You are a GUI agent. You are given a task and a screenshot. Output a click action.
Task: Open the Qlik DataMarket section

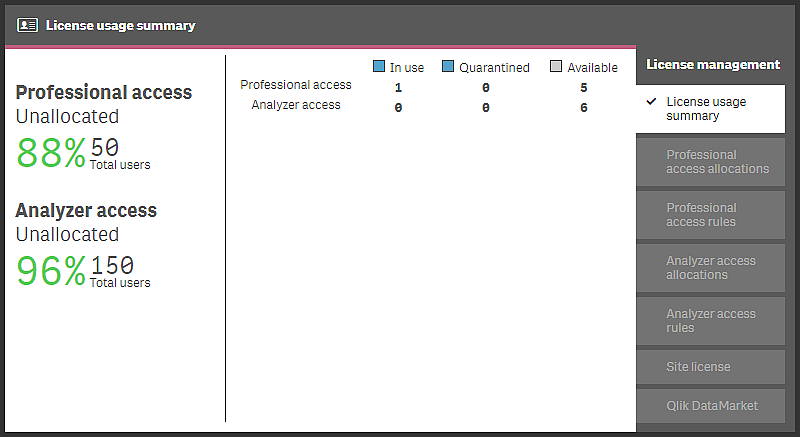click(x=710, y=406)
